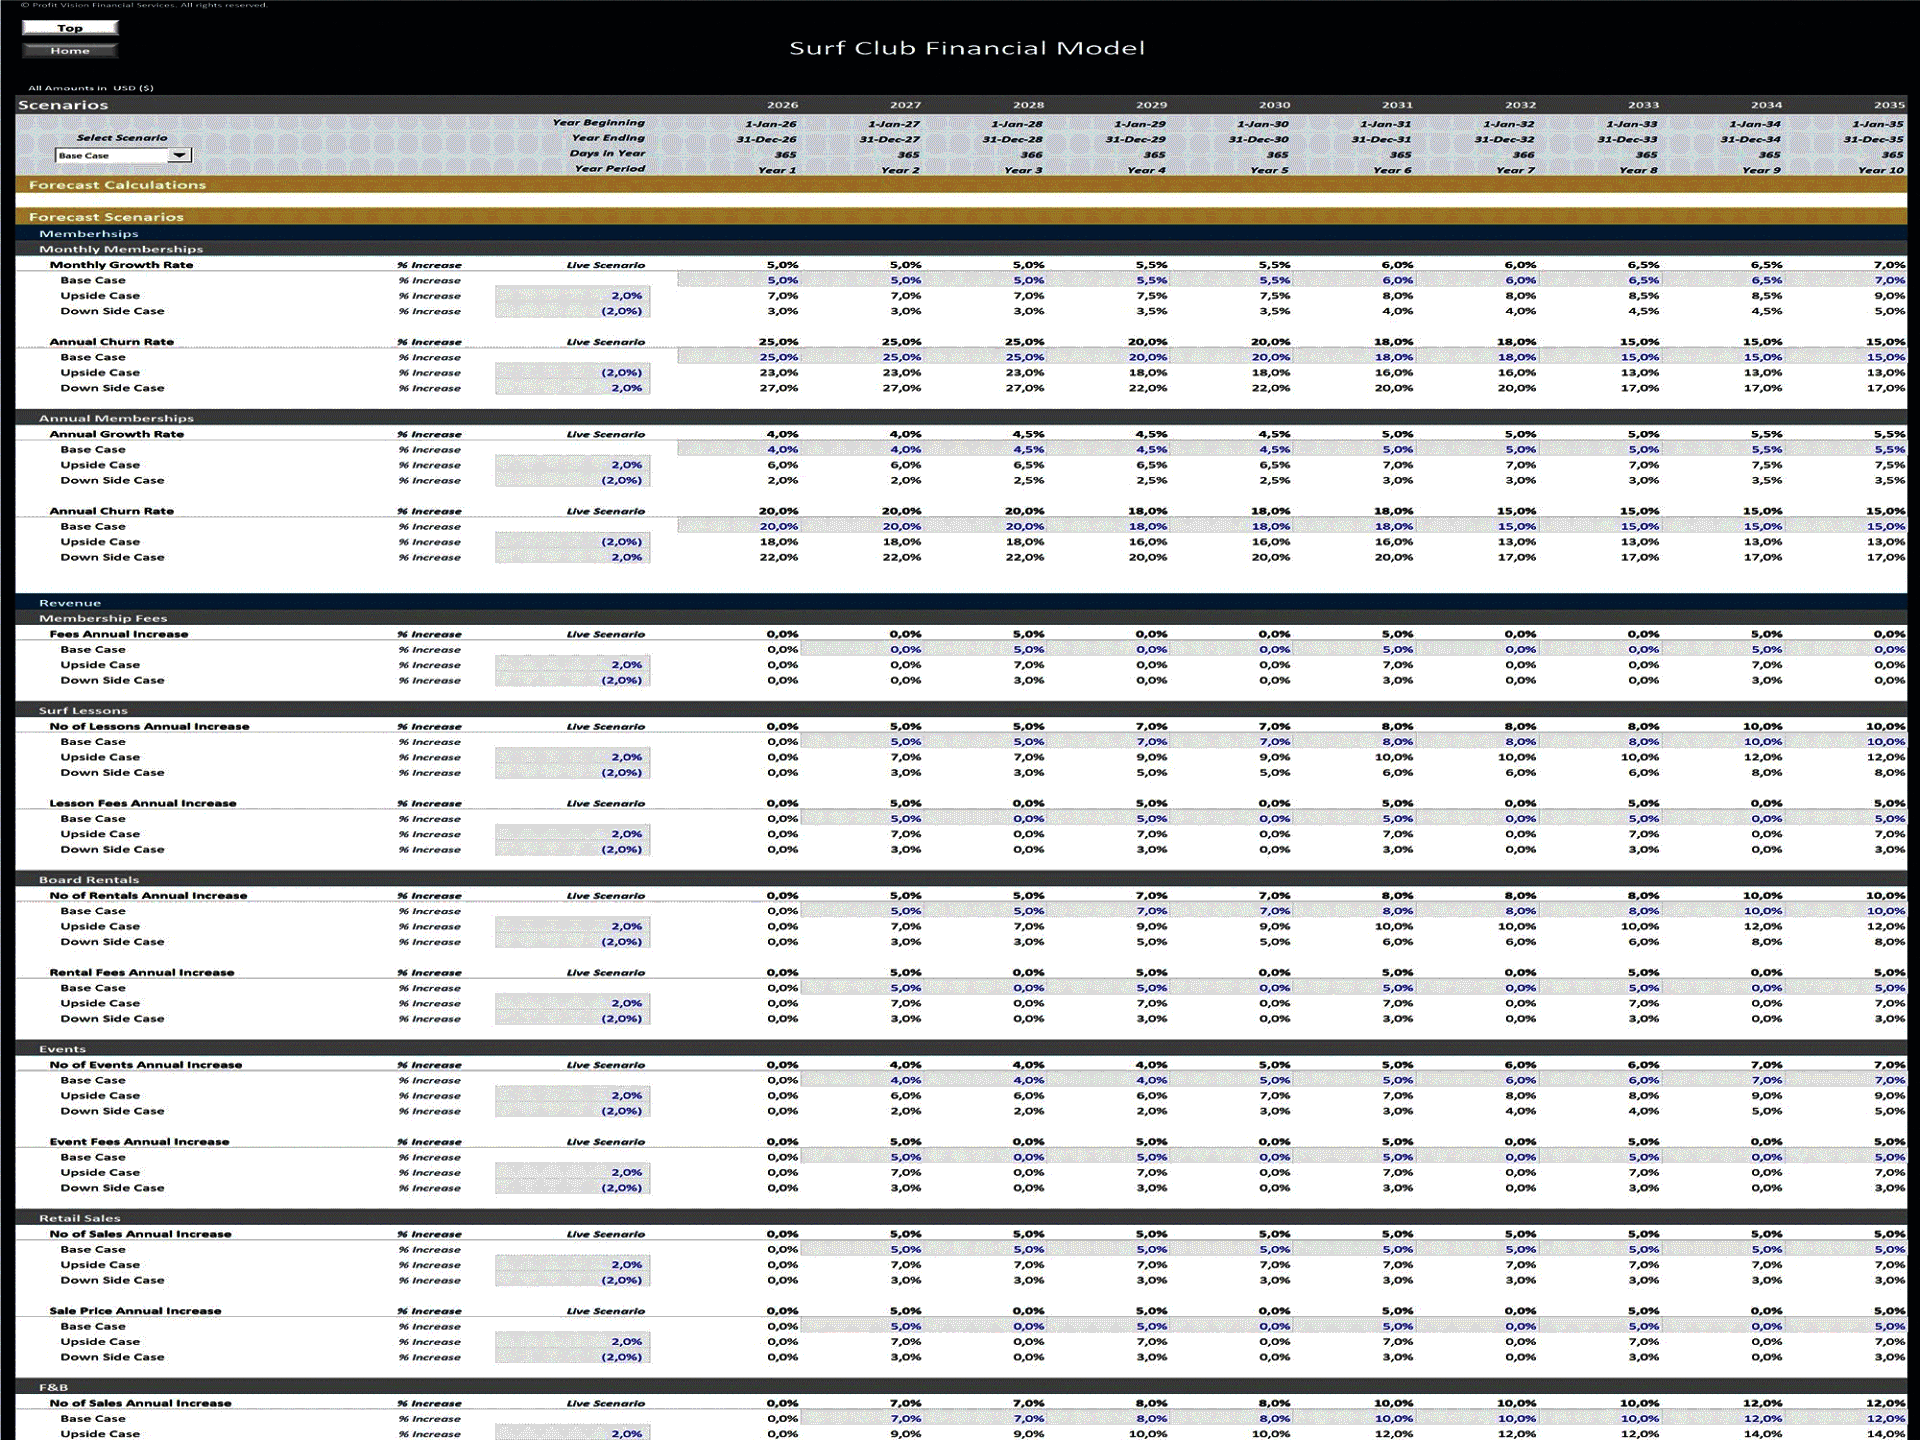Select 2028 Base Case cell for Fees Annual Increase
The height and width of the screenshot is (1440, 1920).
(985, 650)
